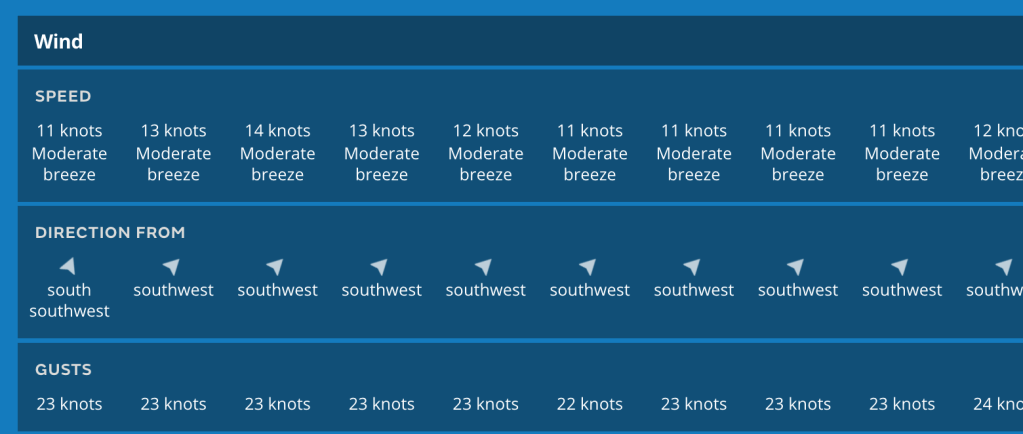
Task: Click the 23 knots gust below south southwest
Action: pos(69,404)
